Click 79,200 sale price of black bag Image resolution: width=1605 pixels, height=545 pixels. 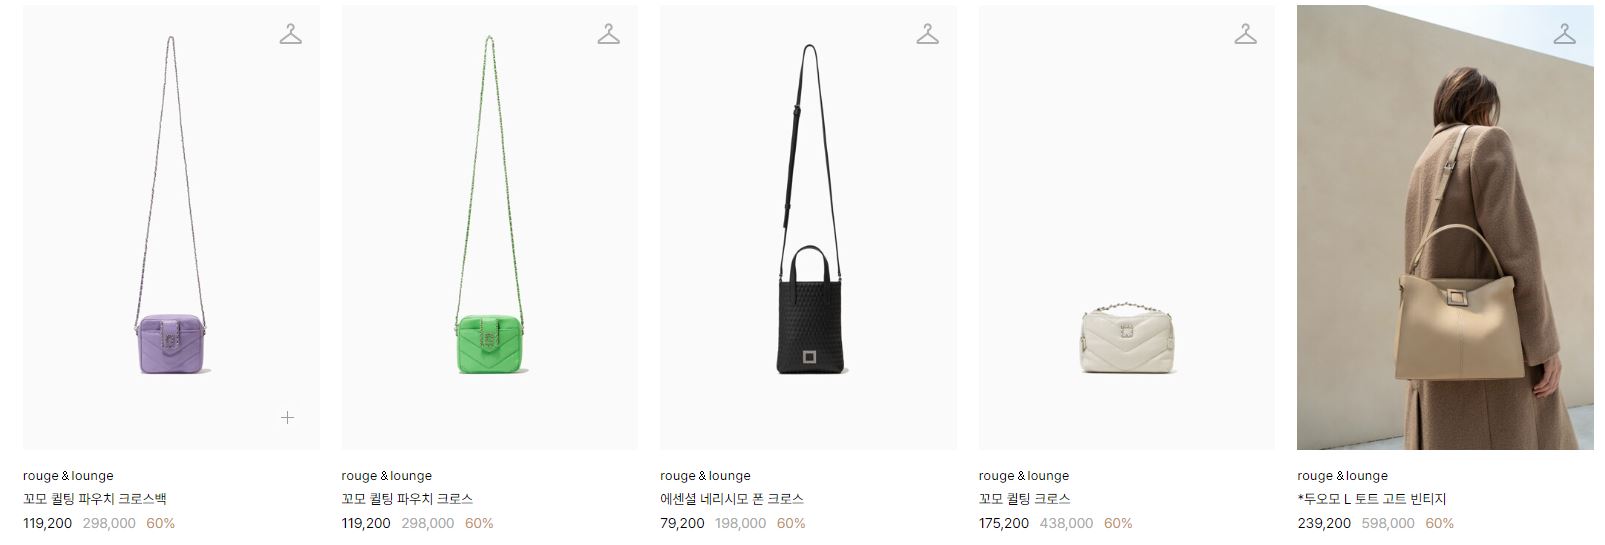pyautogui.click(x=682, y=523)
